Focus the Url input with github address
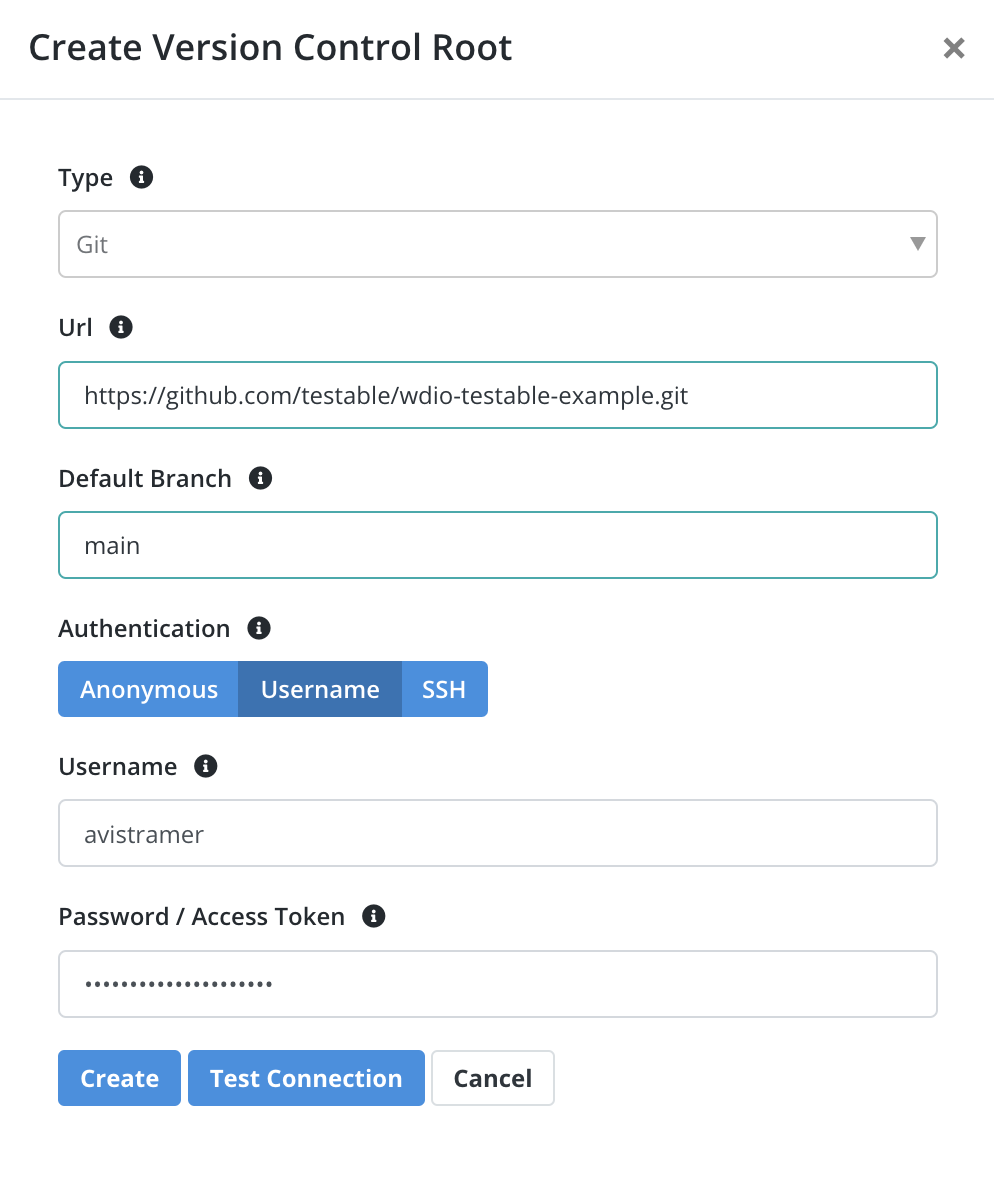 point(497,395)
